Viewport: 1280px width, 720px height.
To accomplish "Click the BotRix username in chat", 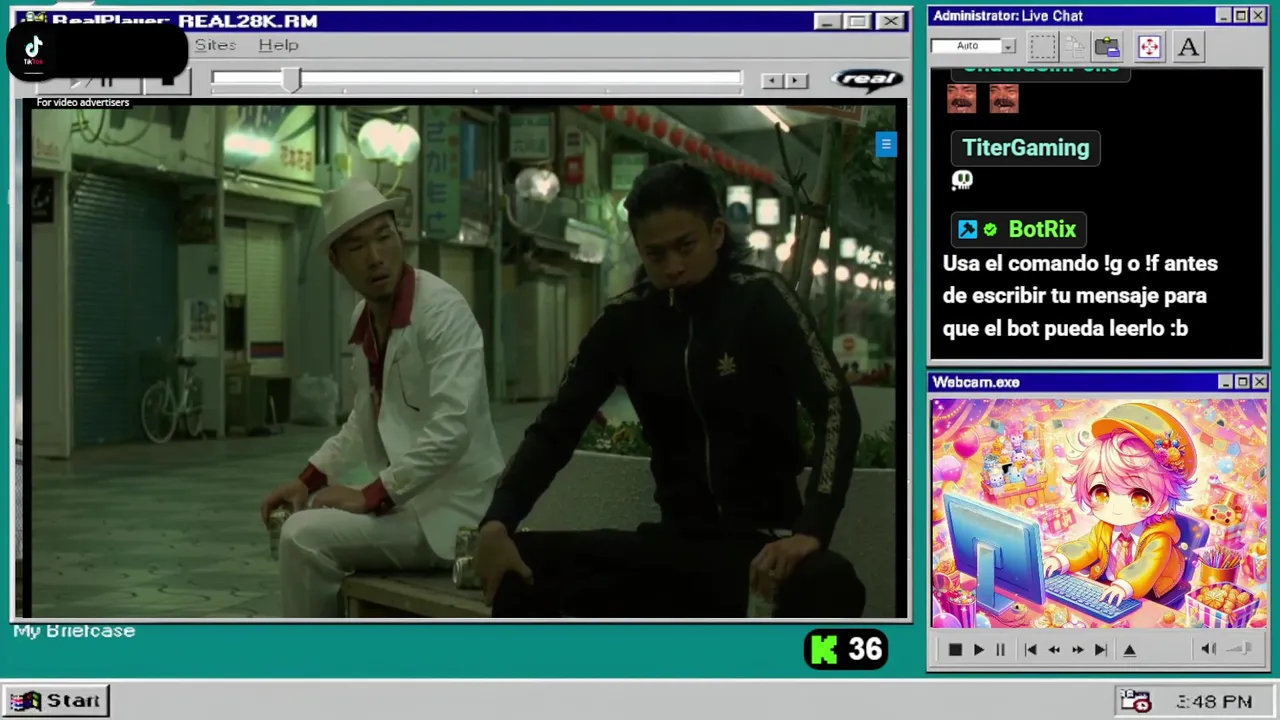I will tap(1042, 230).
